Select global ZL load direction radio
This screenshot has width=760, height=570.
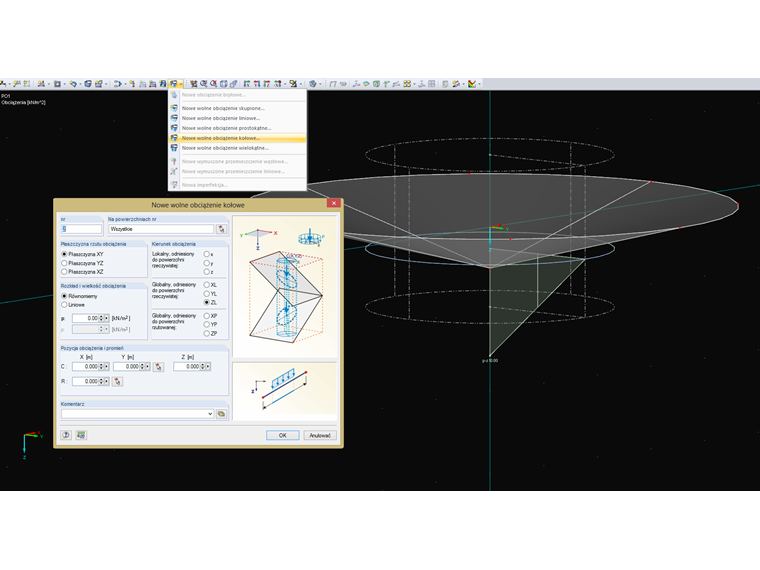tap(206, 302)
